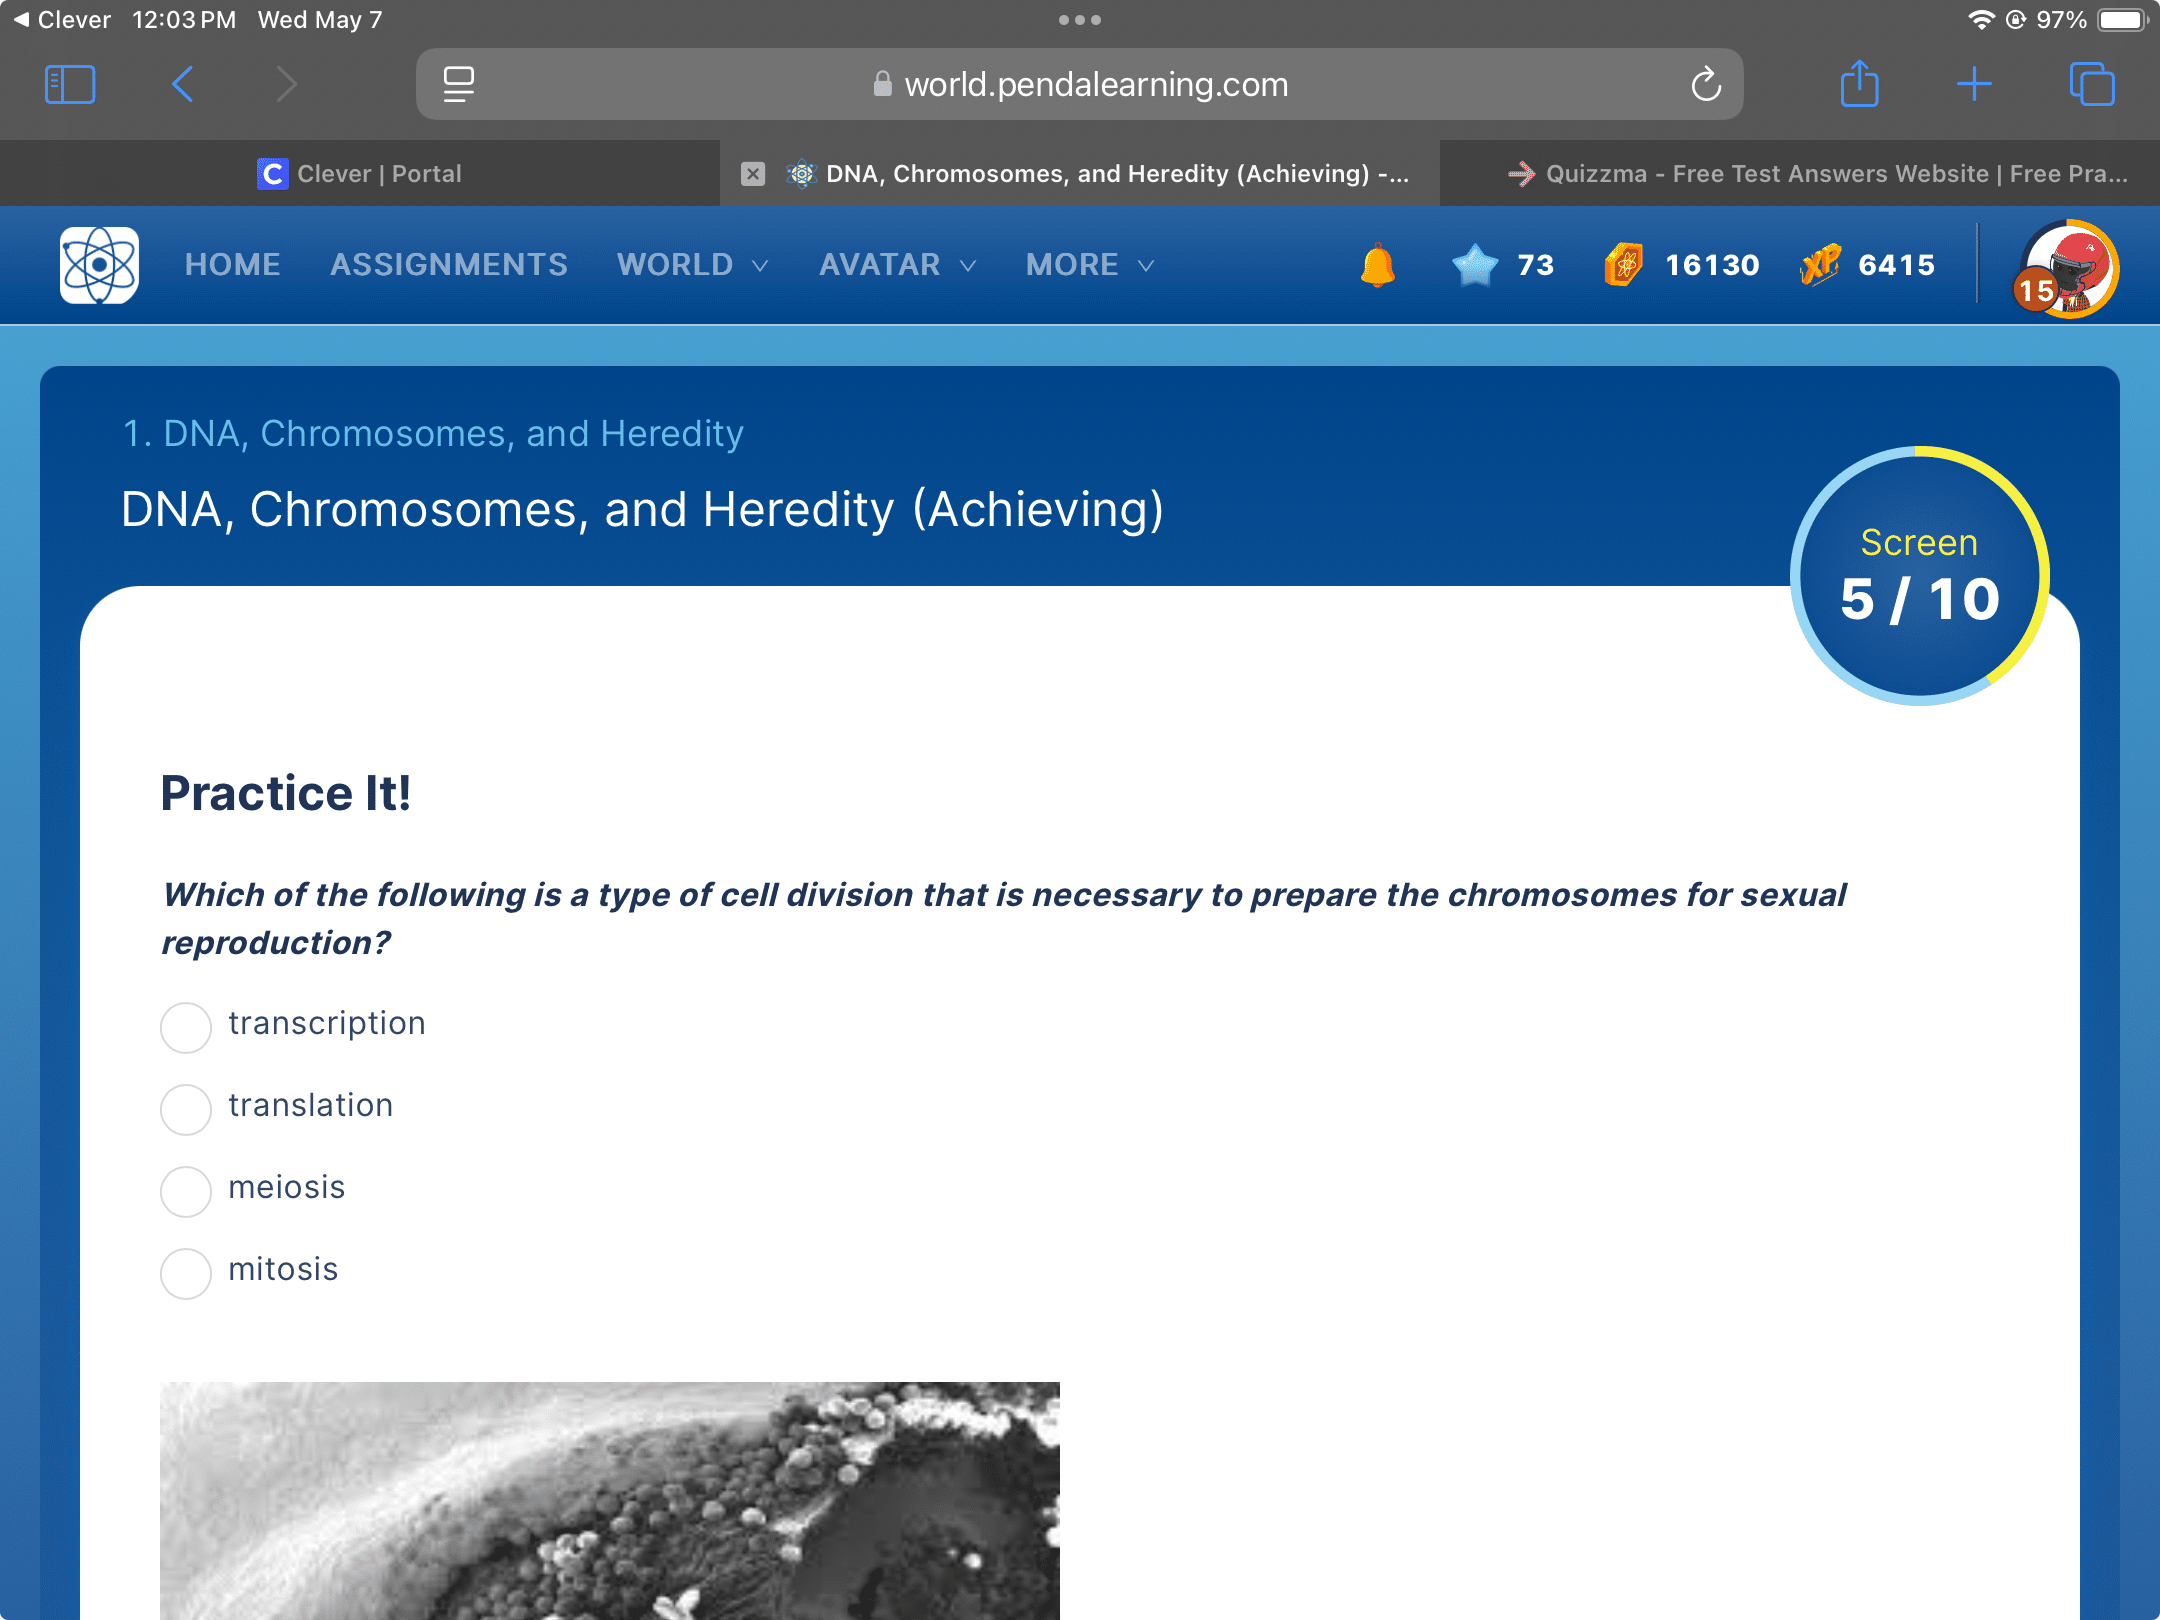Tap the three-dot multitasking indicator
Viewport: 2160px width, 1620px height.
pos(1080,20)
